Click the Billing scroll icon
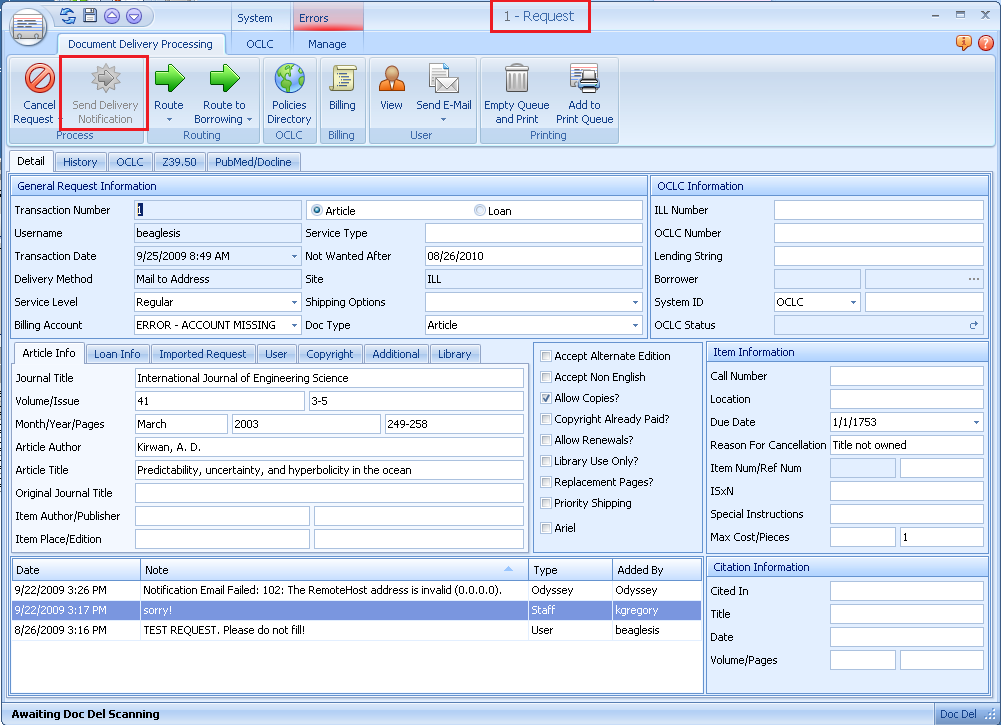This screenshot has height=725, width=1001. (342, 80)
